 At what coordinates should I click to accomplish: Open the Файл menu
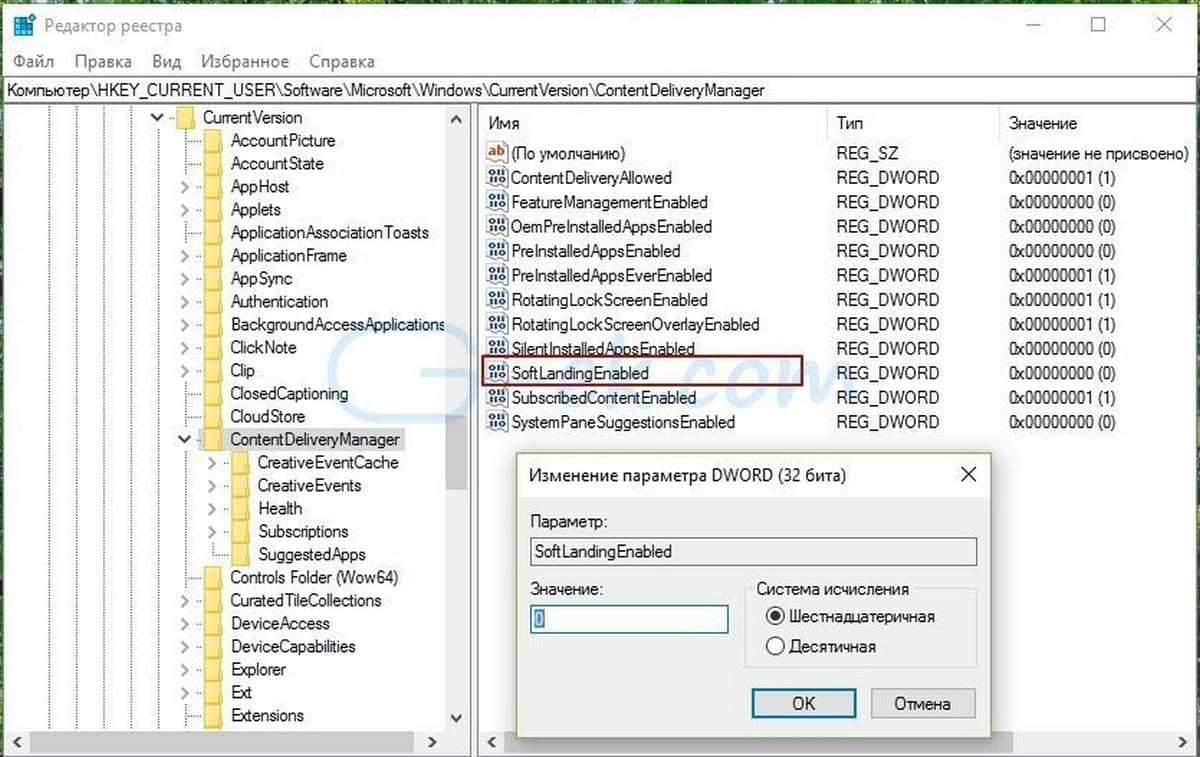click(34, 62)
